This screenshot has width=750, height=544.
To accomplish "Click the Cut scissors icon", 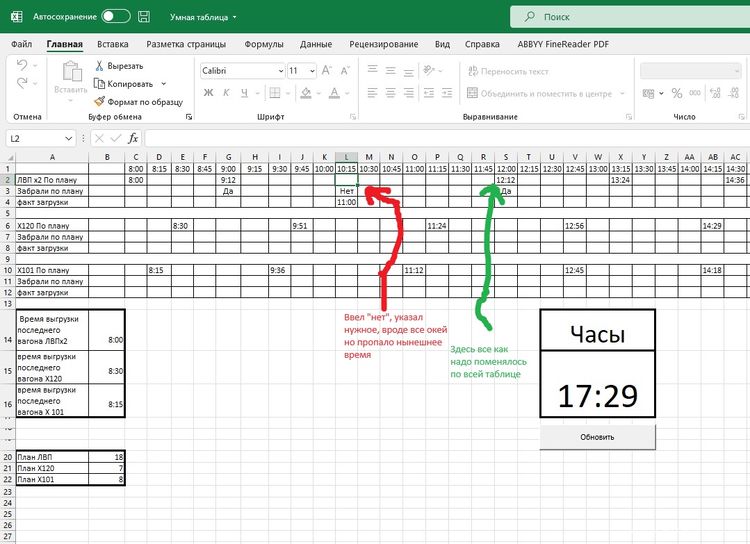I will pyautogui.click(x=99, y=66).
